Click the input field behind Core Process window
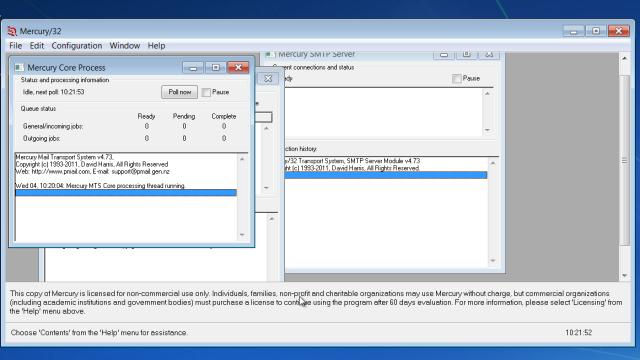Screen dimensions: 640x360 (x=263, y=117)
